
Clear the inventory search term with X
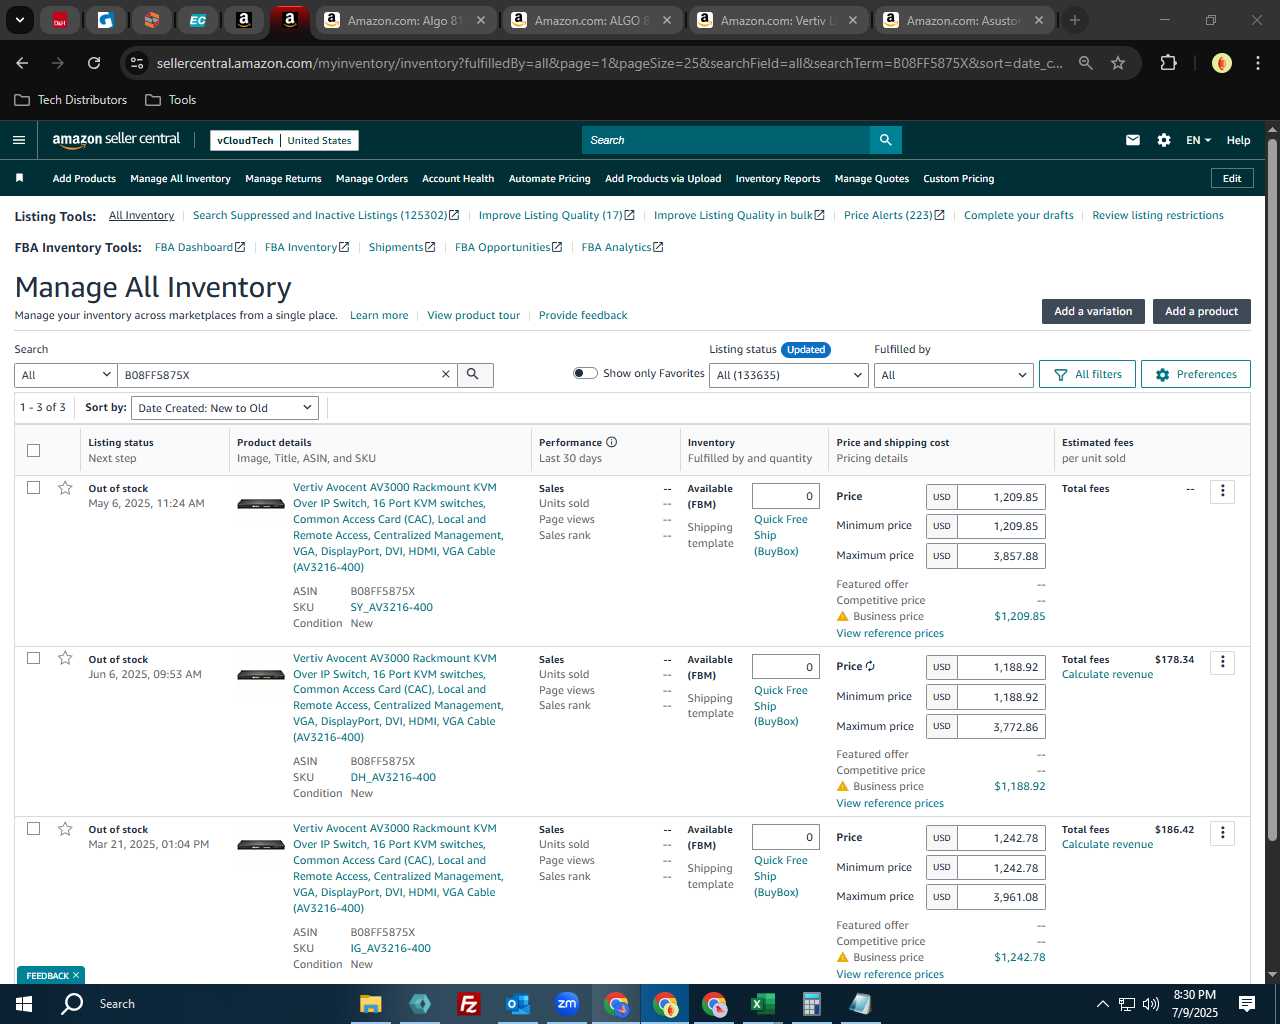pyautogui.click(x=446, y=375)
